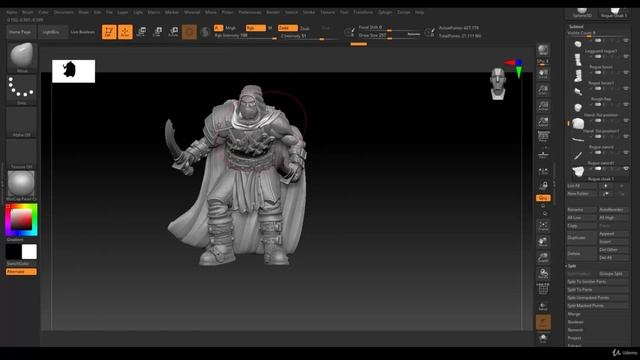Viewport: 640px width, 360px height.
Task: Click the Transp transparency icon
Action: click(x=543, y=306)
